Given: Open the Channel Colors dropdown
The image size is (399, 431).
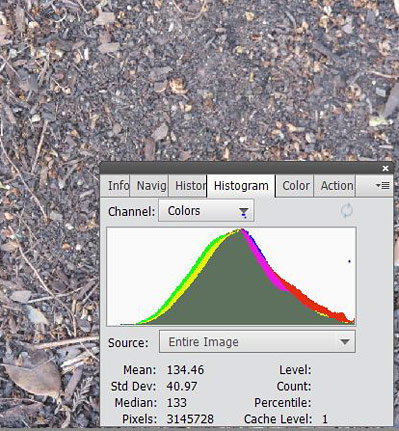Looking at the screenshot, I should [206, 211].
